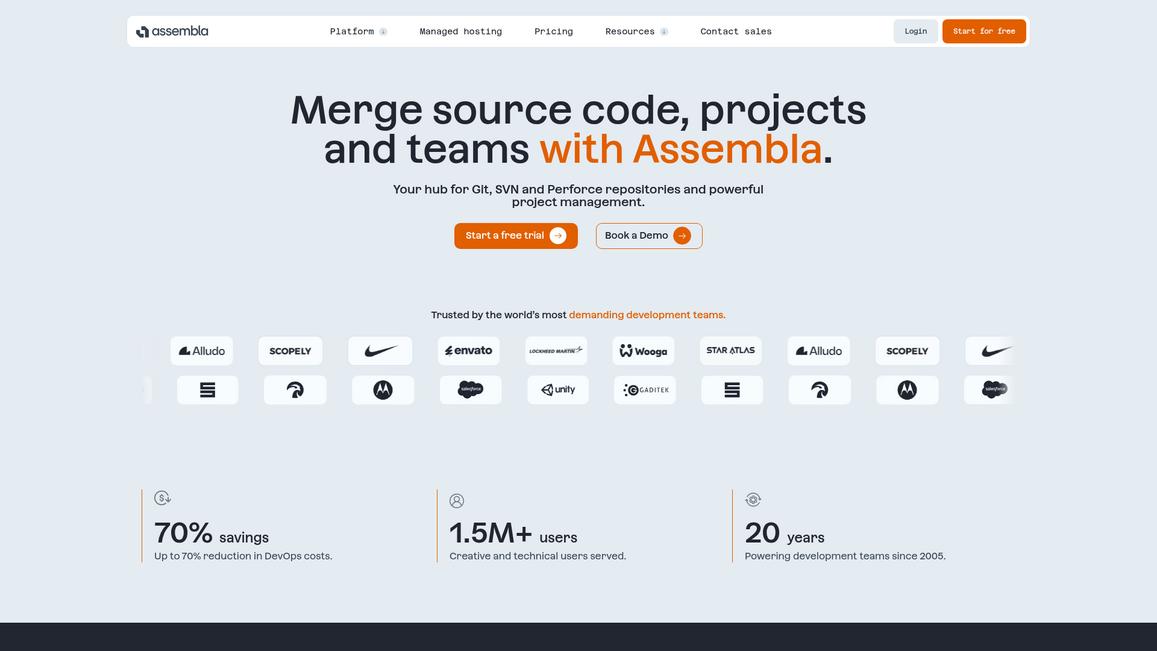Book a Demo via the outlined button
Viewport: 1157px width, 651px height.
point(649,235)
